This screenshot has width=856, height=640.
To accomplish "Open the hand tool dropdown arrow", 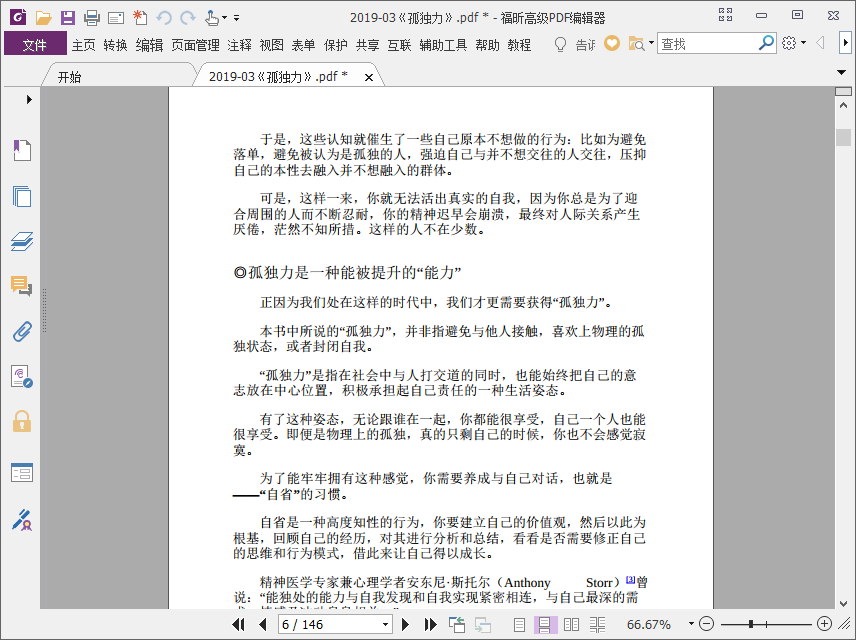I will (224, 19).
